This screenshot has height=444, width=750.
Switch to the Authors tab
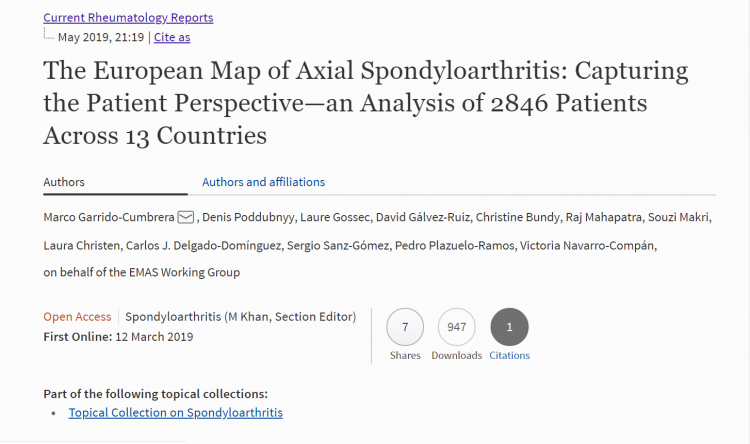click(64, 182)
